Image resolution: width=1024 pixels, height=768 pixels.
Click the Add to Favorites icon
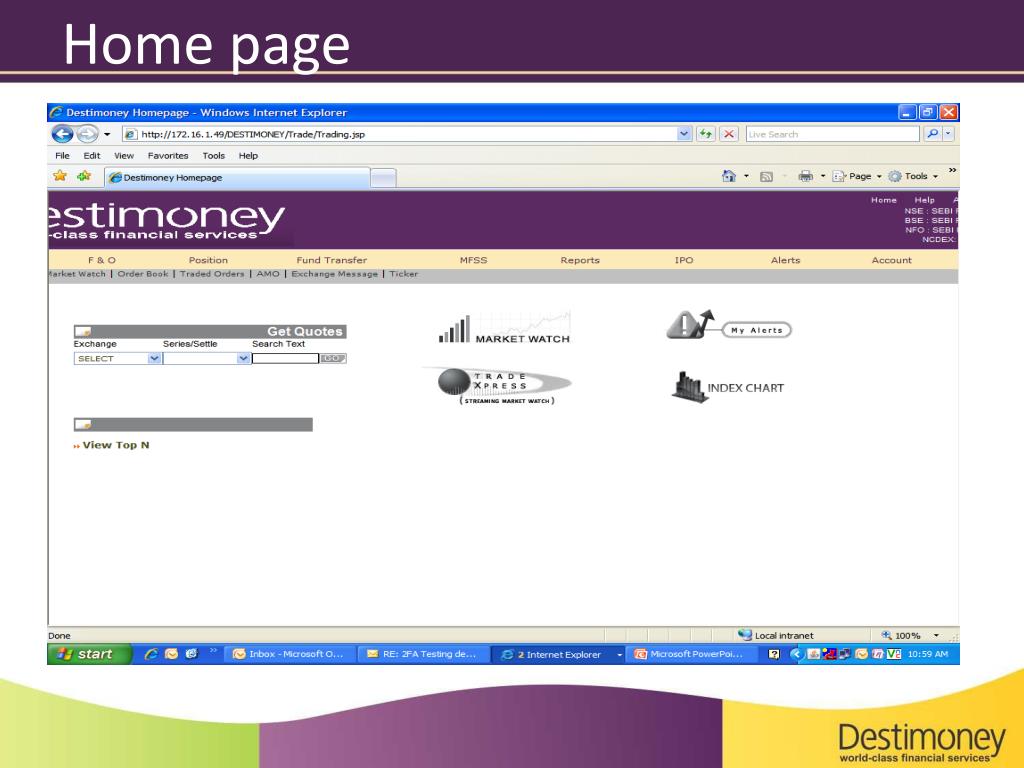(84, 176)
